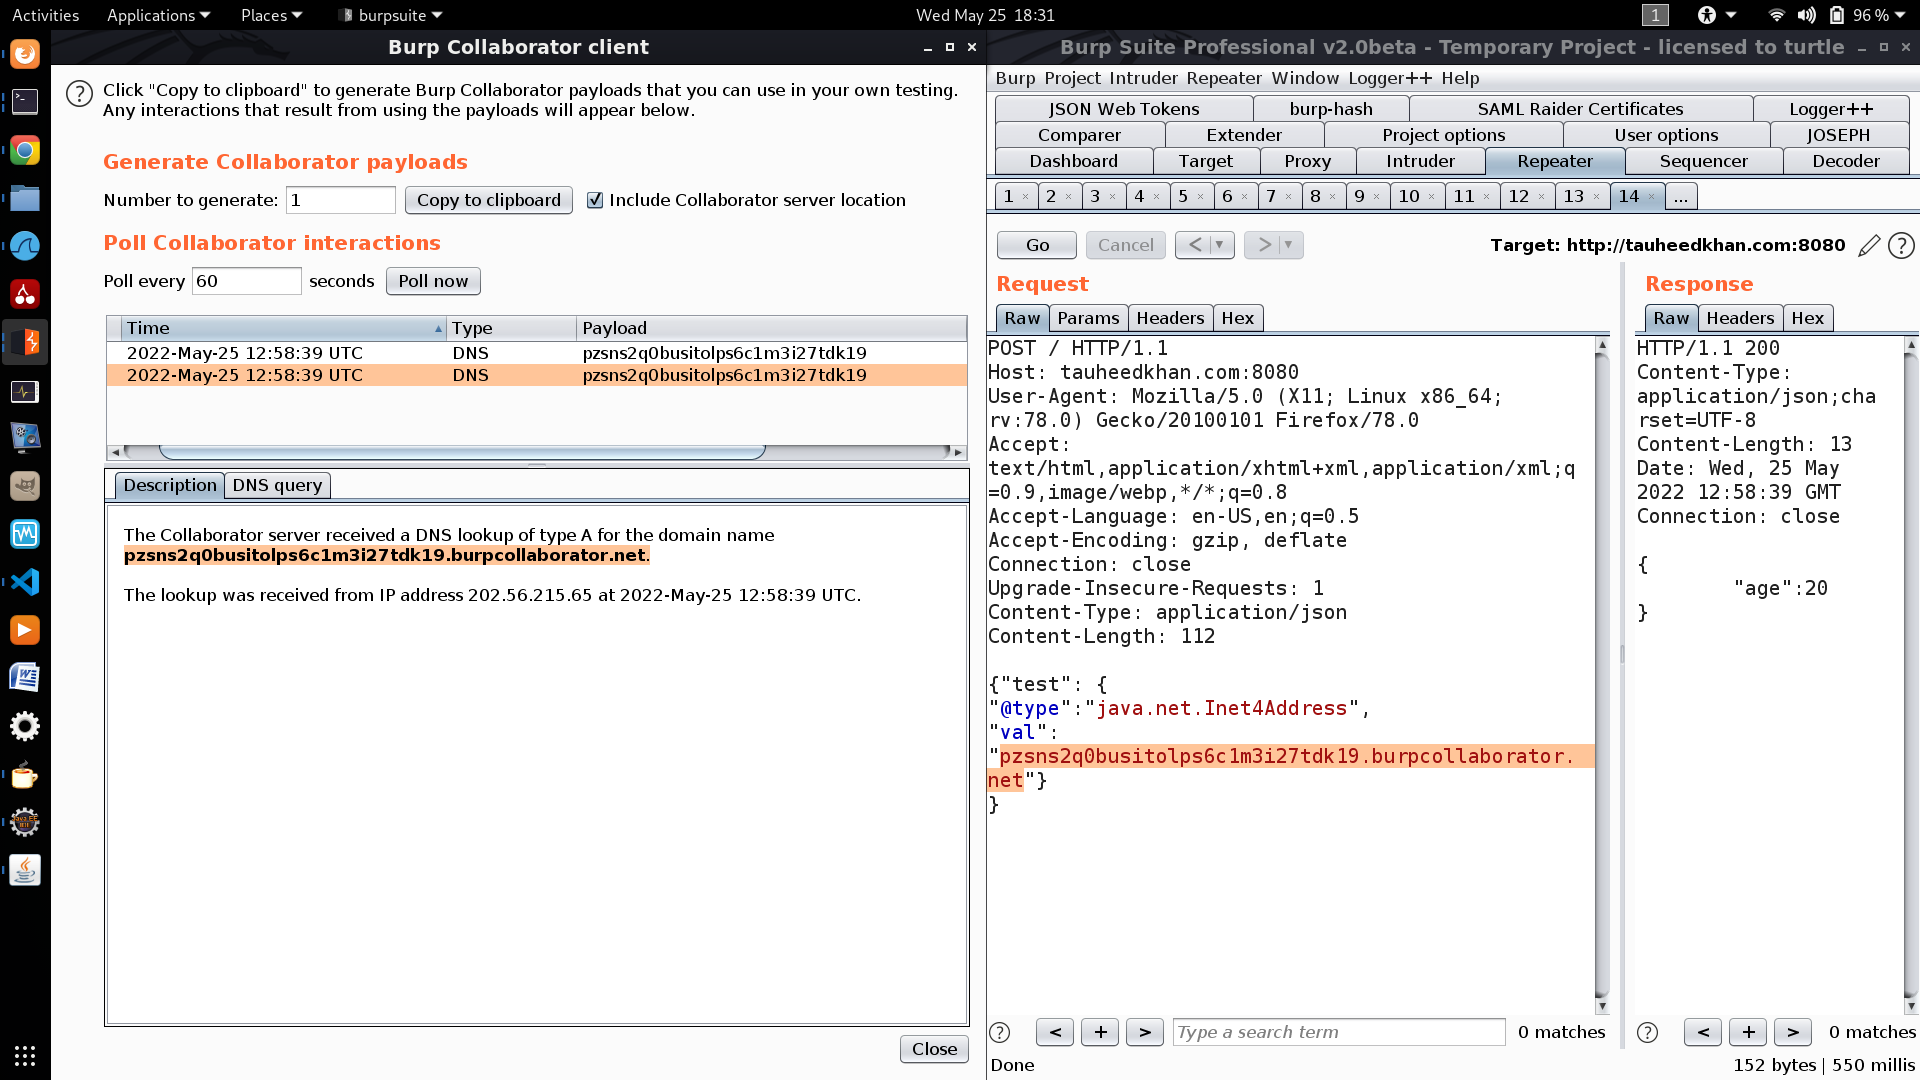The width and height of the screenshot is (1920, 1080).
Task: Open the Java coffee cup dock icon
Action: coord(25,870)
